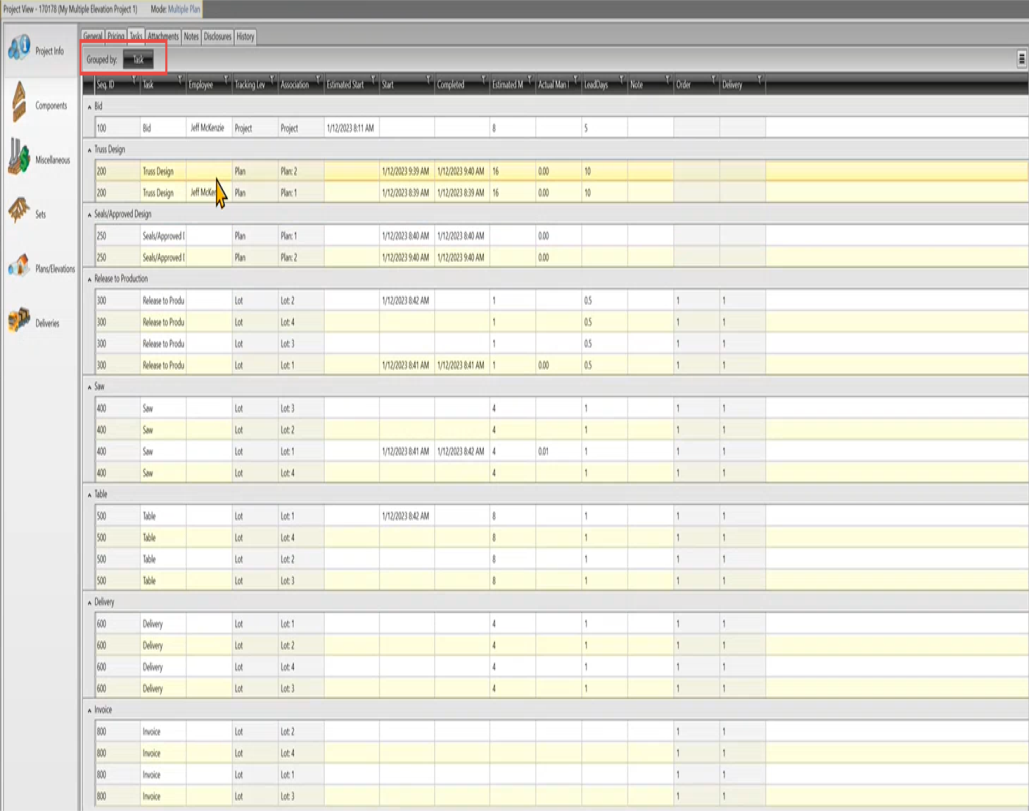Click the Task grouping chip

coord(138,60)
